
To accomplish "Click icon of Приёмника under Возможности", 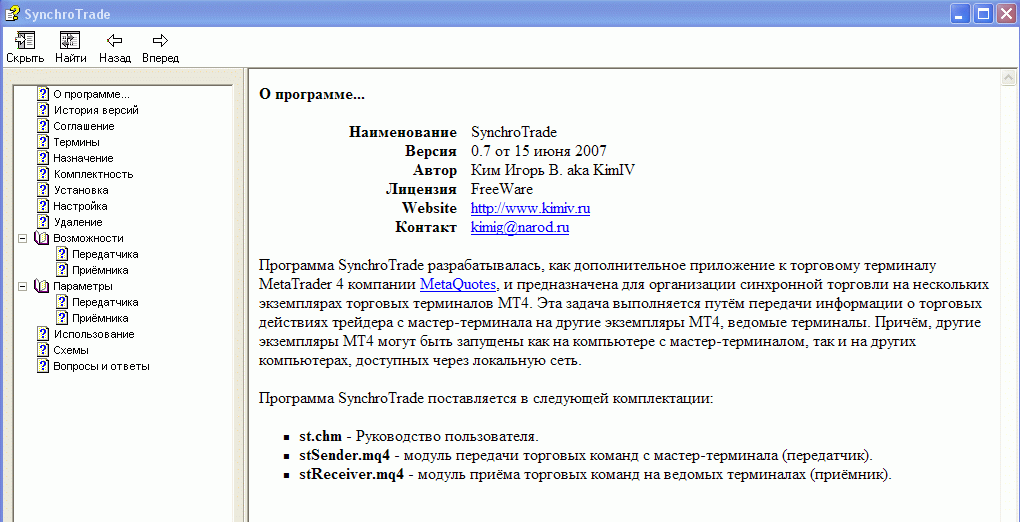I will pos(62,270).
